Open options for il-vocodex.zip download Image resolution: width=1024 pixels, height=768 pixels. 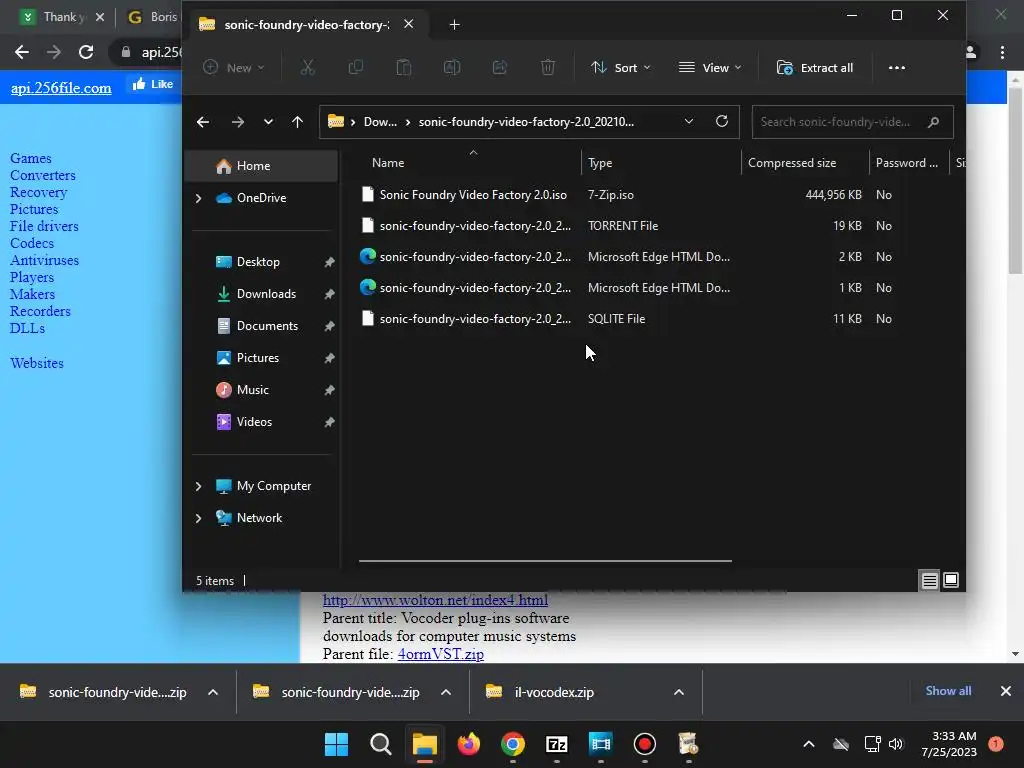pos(679,692)
